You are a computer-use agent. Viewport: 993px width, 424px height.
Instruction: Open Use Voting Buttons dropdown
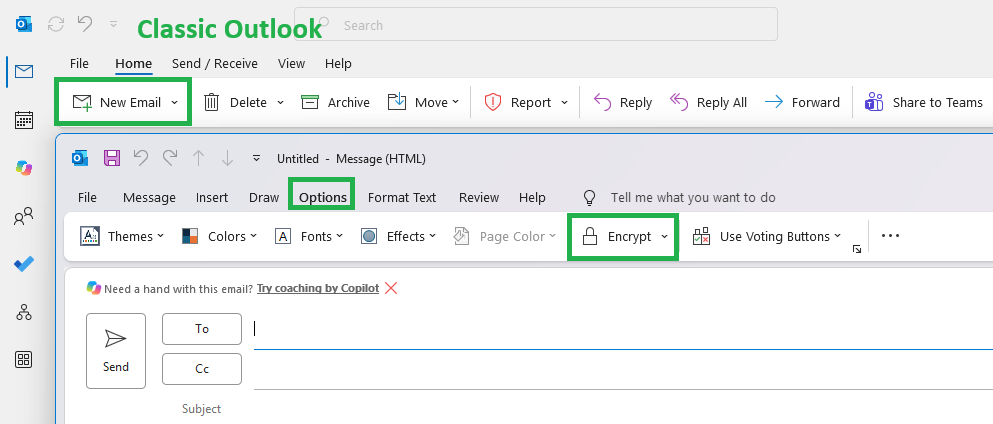(x=767, y=236)
